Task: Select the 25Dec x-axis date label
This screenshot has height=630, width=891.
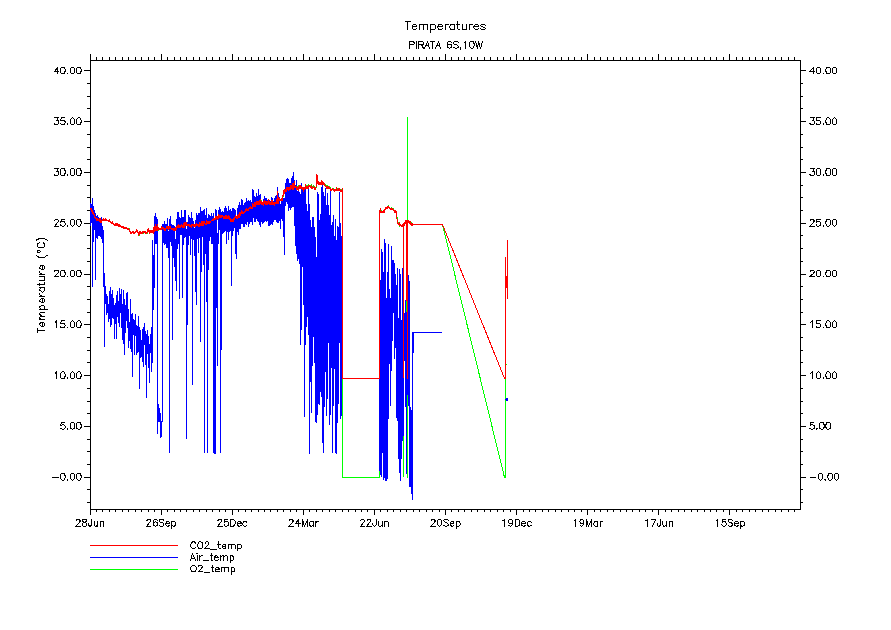Action: (232, 522)
